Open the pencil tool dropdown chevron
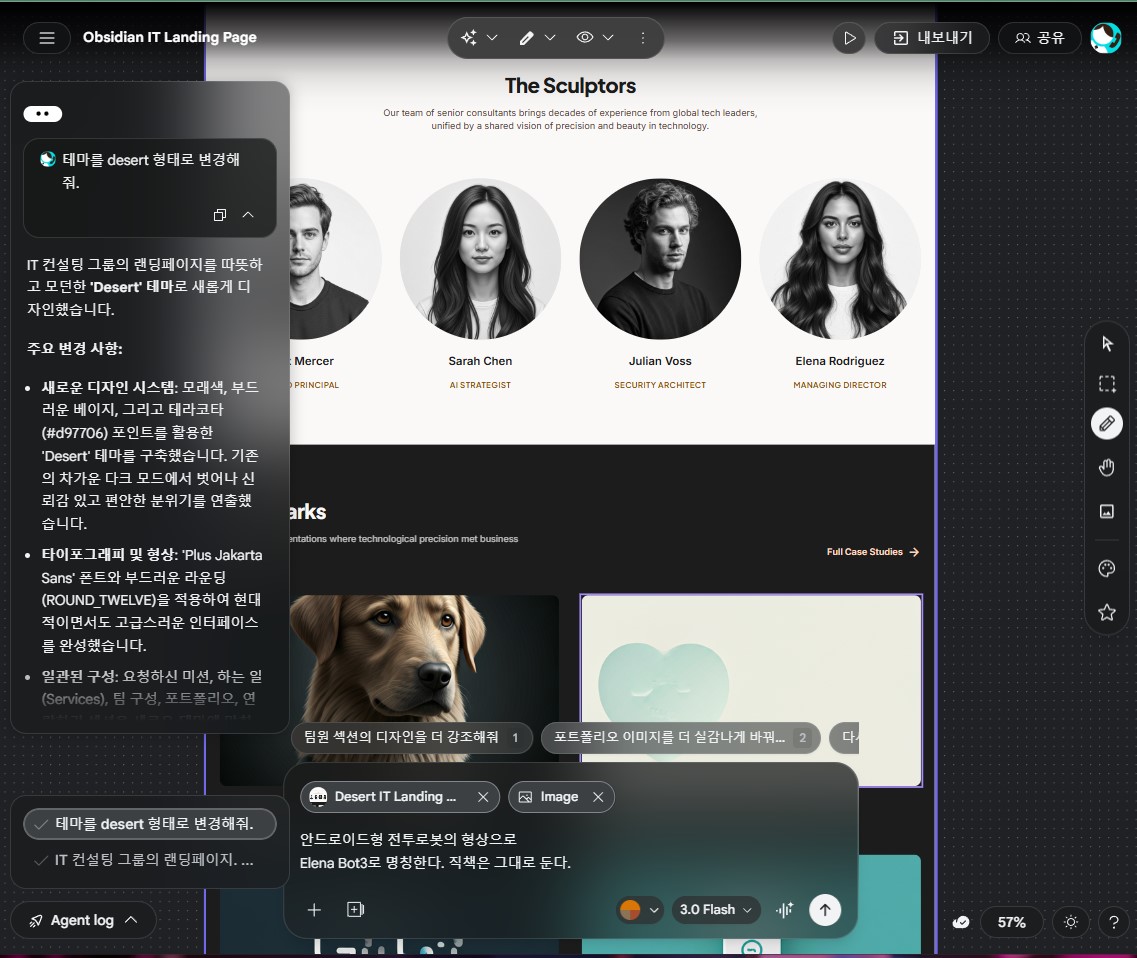Image resolution: width=1137 pixels, height=958 pixels. (550, 38)
